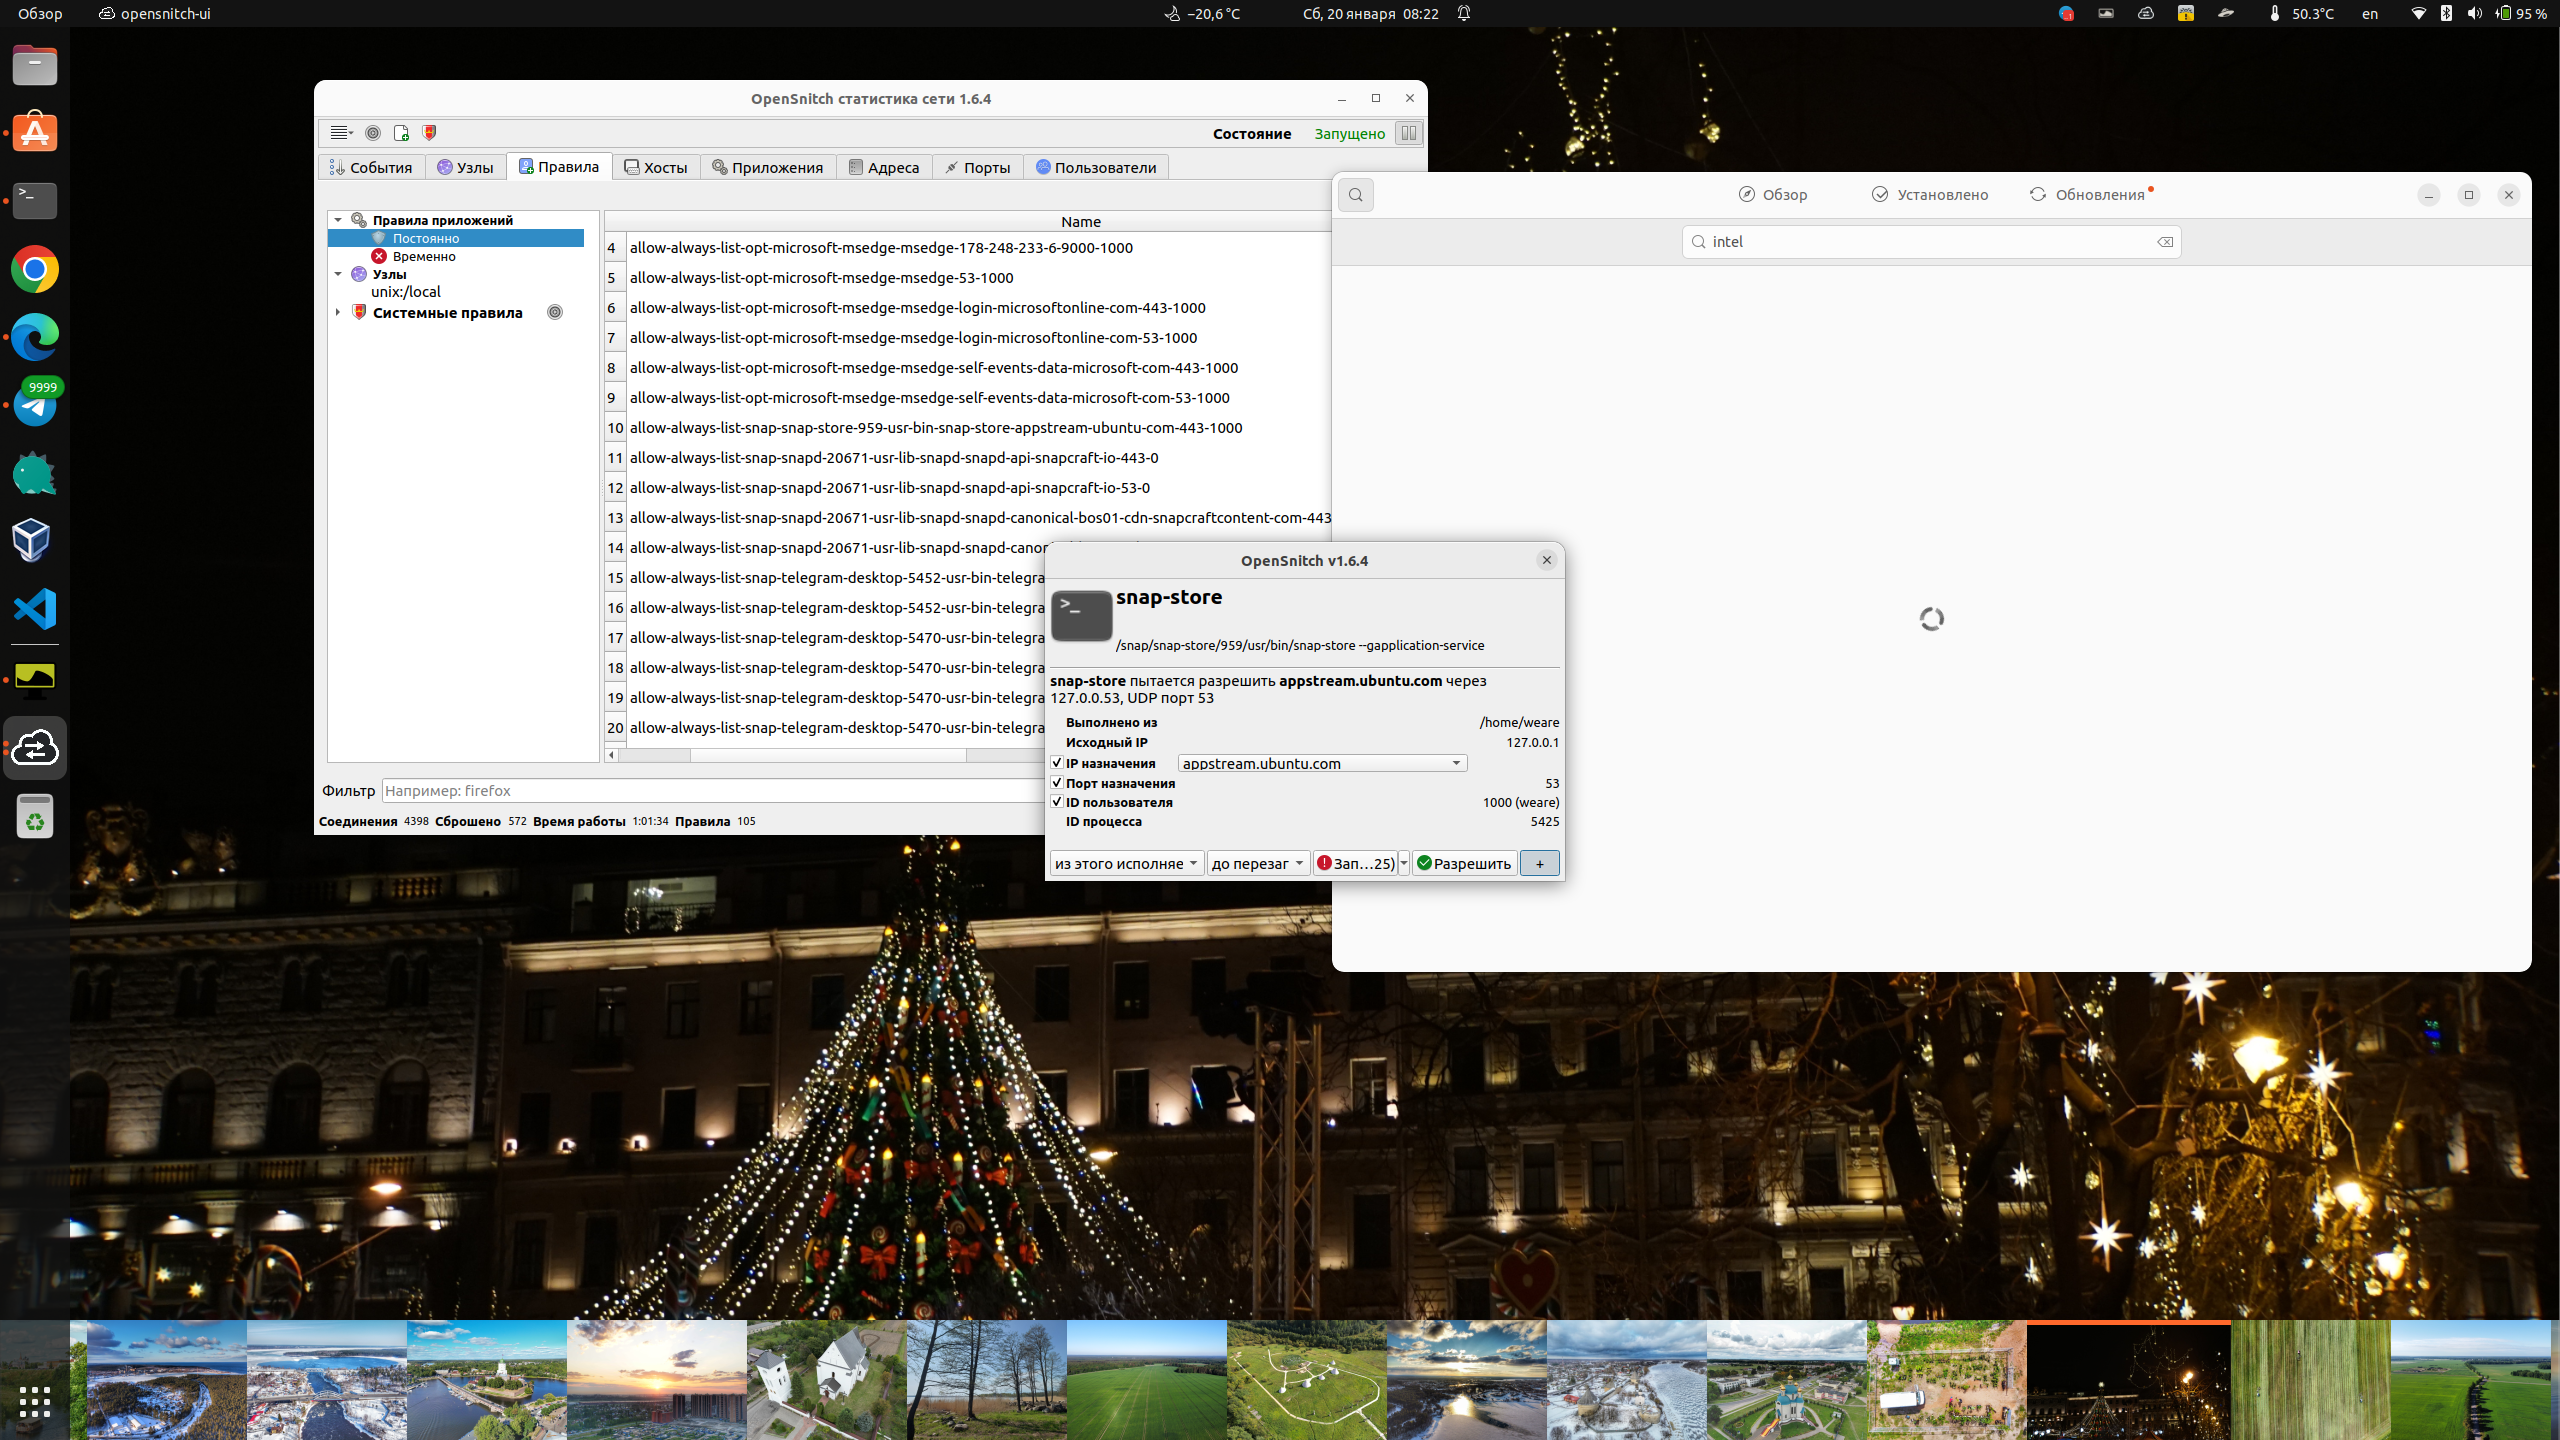Viewport: 2560px width, 1440px height.
Task: Launch Terminal from the dock
Action: (x=35, y=201)
